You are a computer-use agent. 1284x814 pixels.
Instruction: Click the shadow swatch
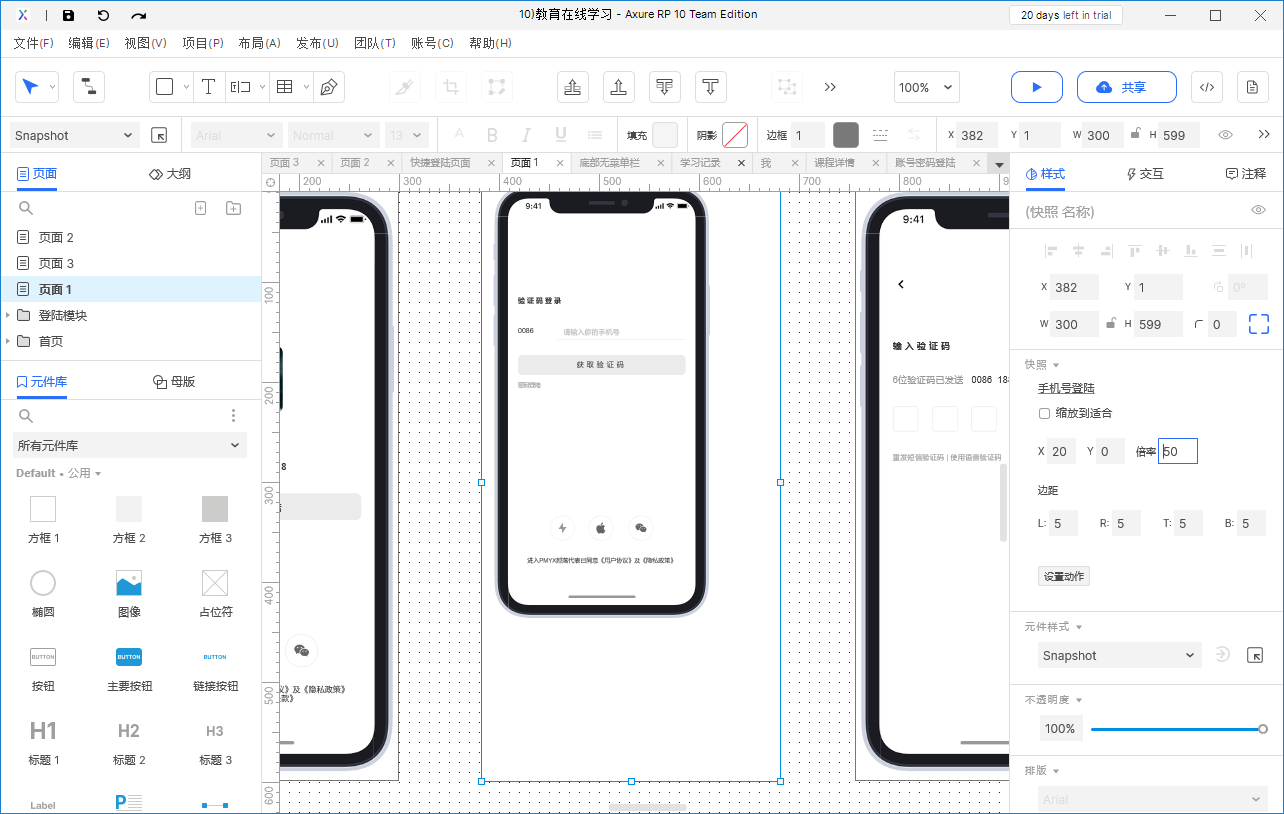[x=735, y=135]
